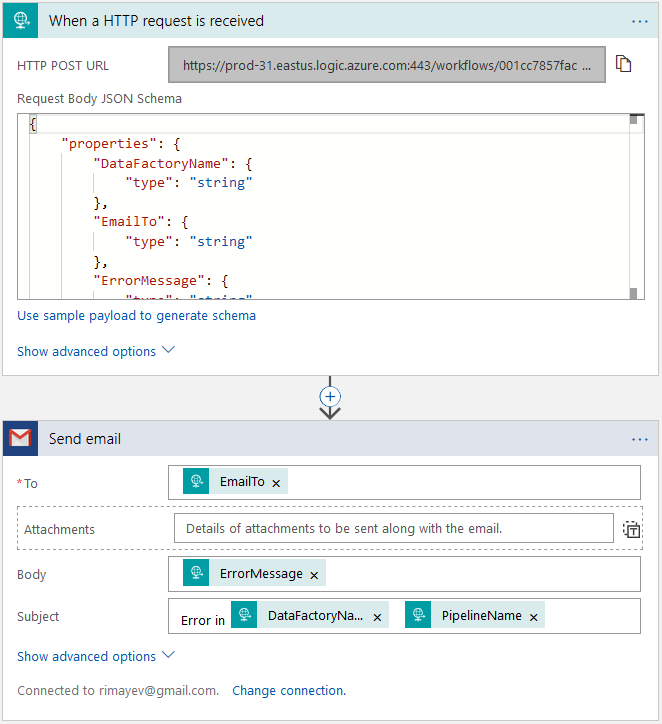
Task: Expand Send email's Show advanced options
Action: 96,656
